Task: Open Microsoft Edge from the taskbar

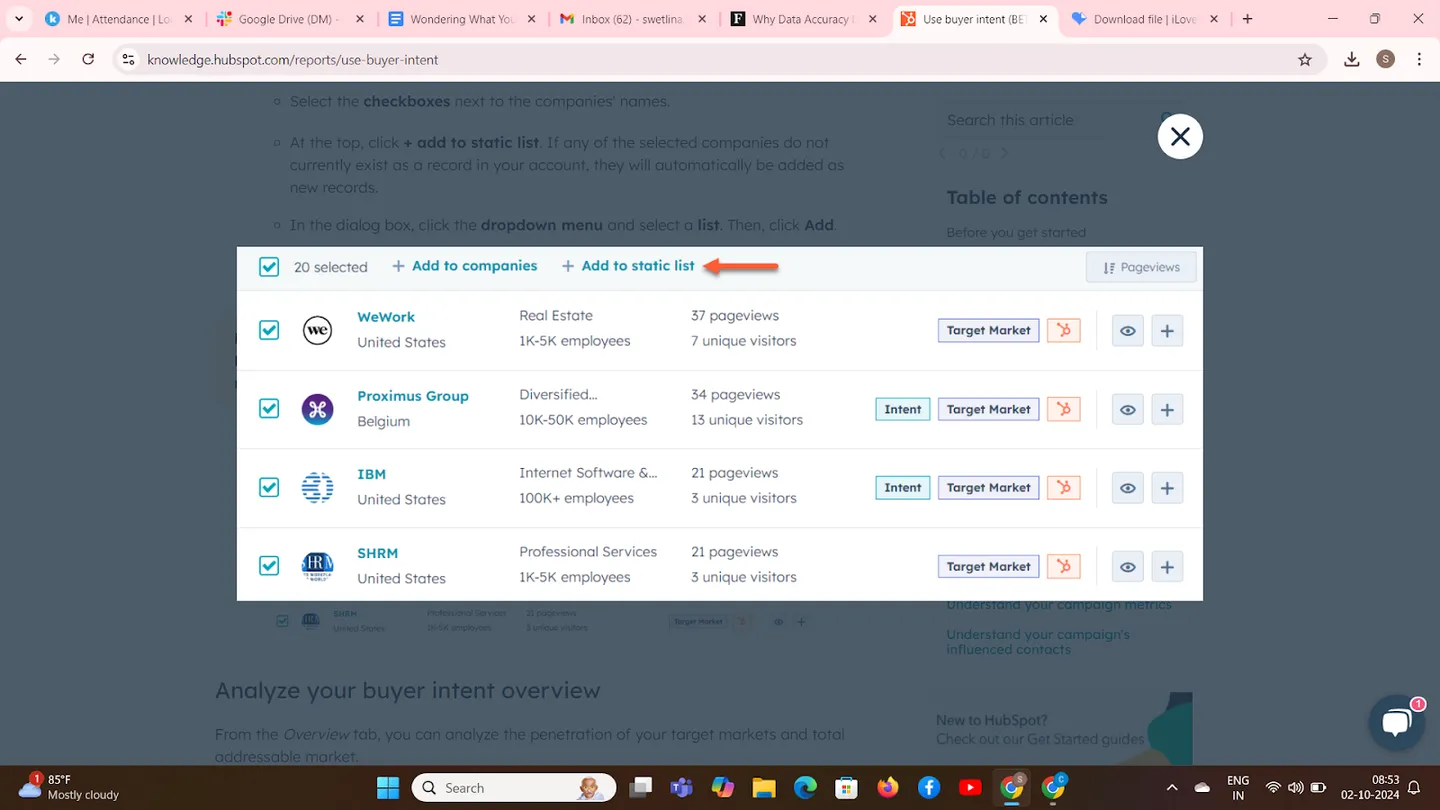Action: coord(805,788)
